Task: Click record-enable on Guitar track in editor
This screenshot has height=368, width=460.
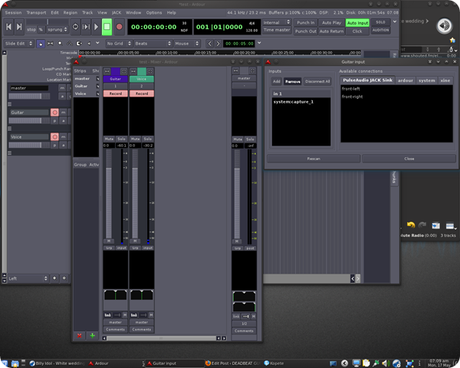Action: (x=54, y=112)
